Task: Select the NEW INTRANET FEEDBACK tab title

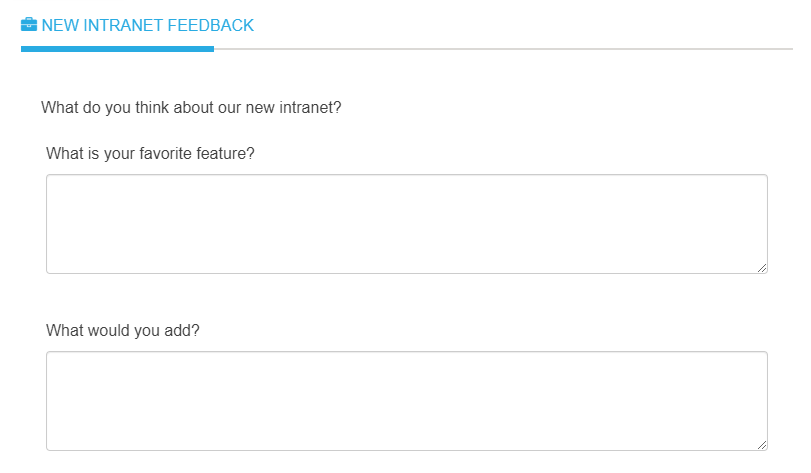Action: click(x=147, y=25)
